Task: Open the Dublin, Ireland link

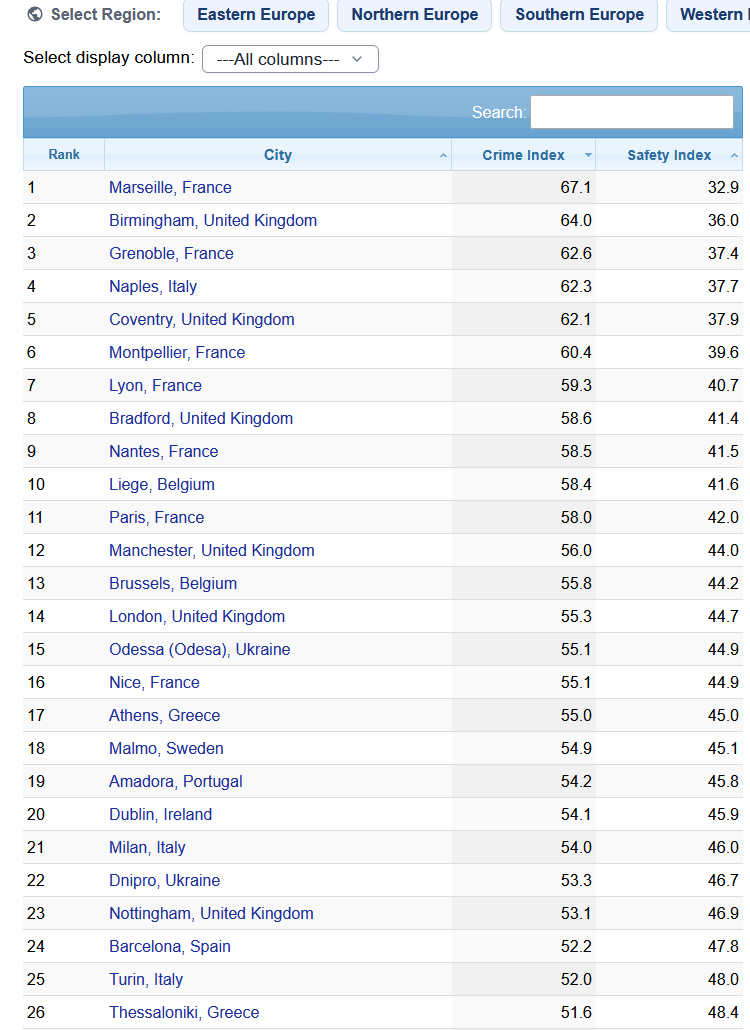Action: [x=160, y=815]
